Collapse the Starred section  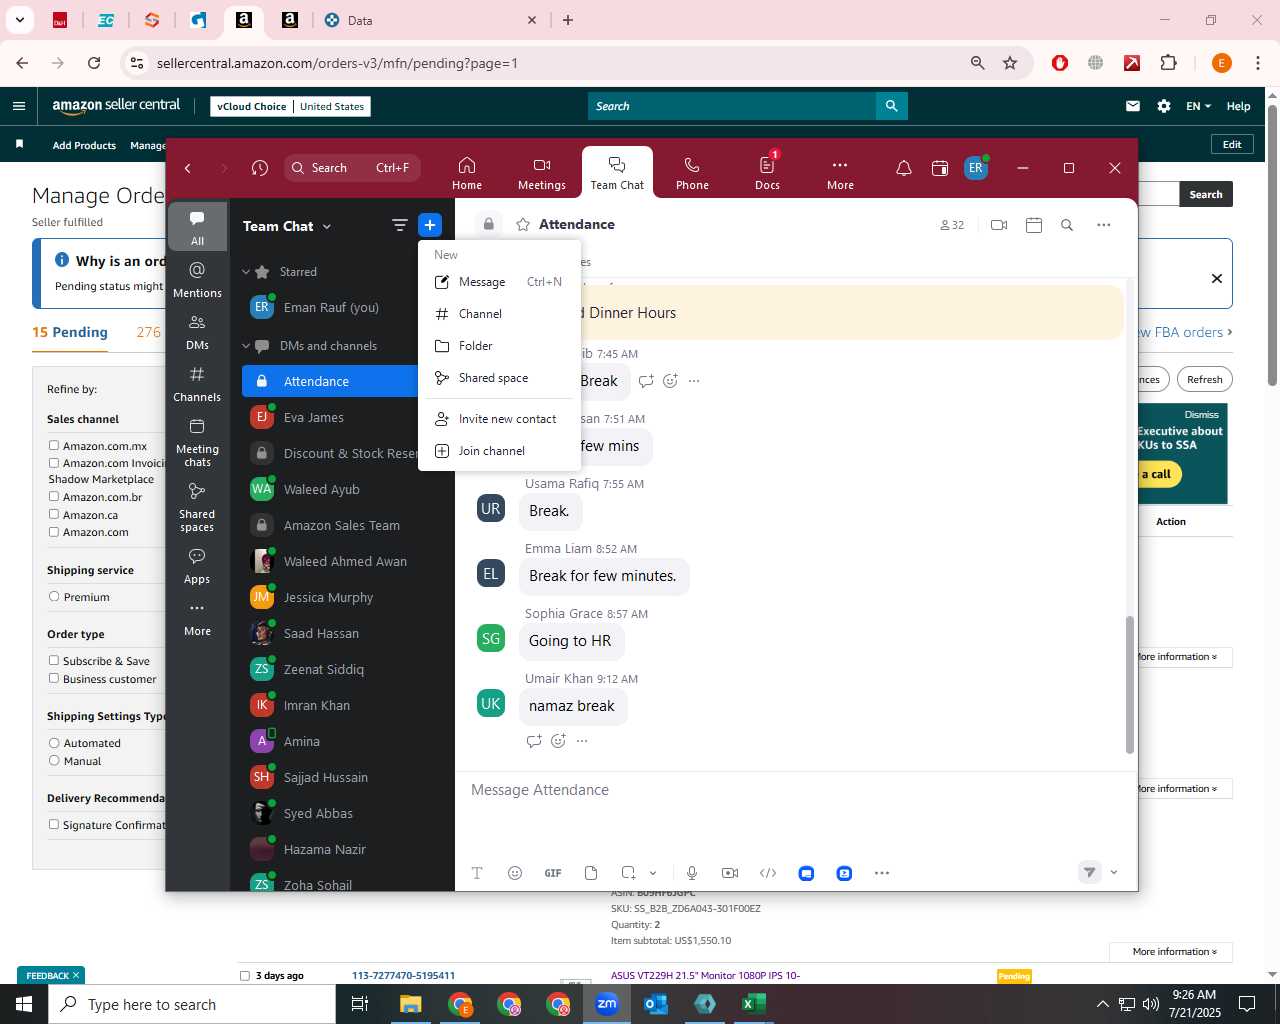tap(246, 272)
